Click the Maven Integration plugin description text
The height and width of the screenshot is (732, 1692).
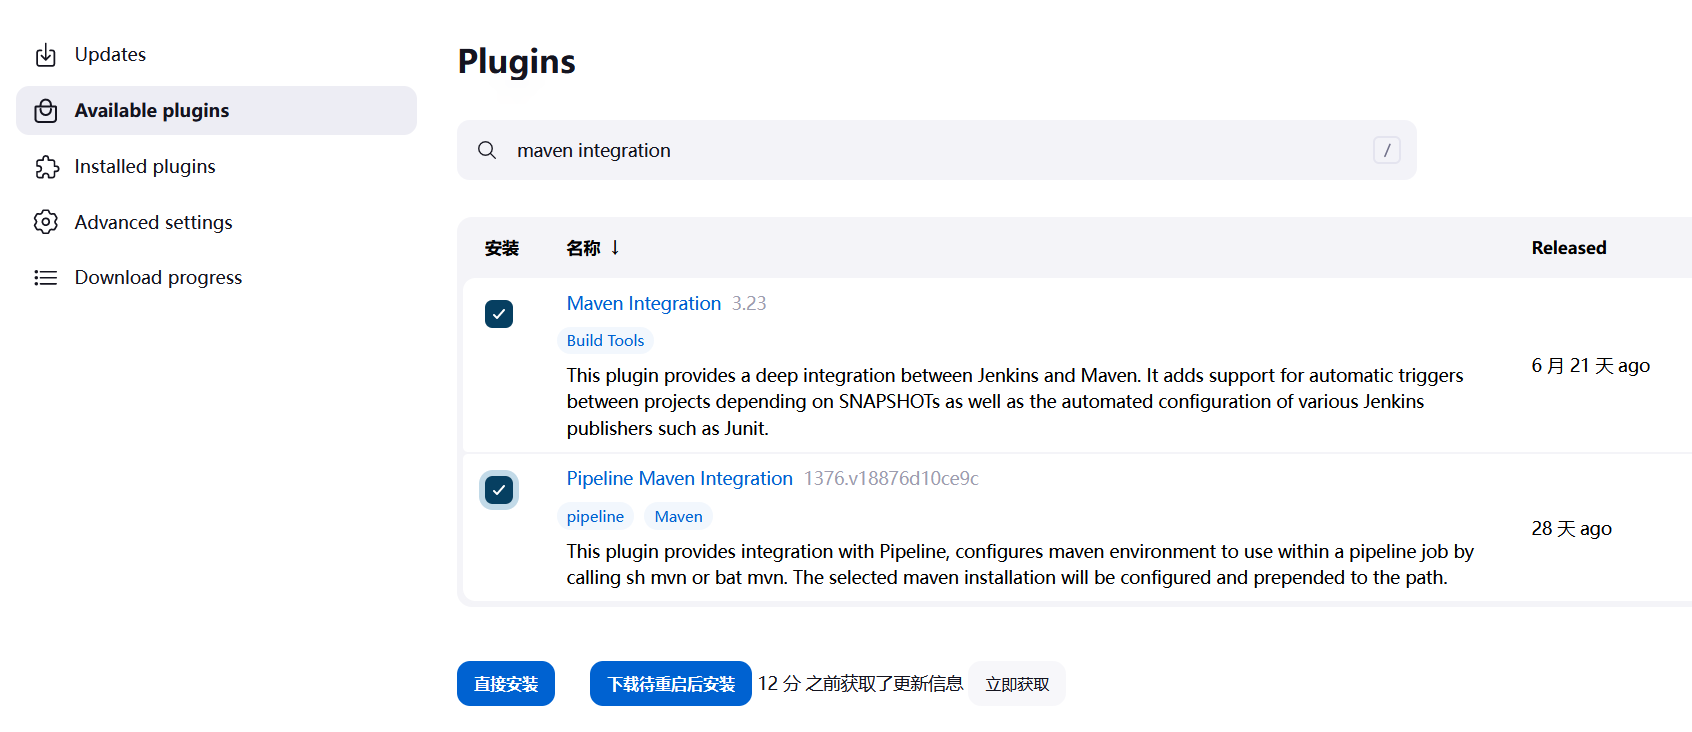pos(1015,402)
